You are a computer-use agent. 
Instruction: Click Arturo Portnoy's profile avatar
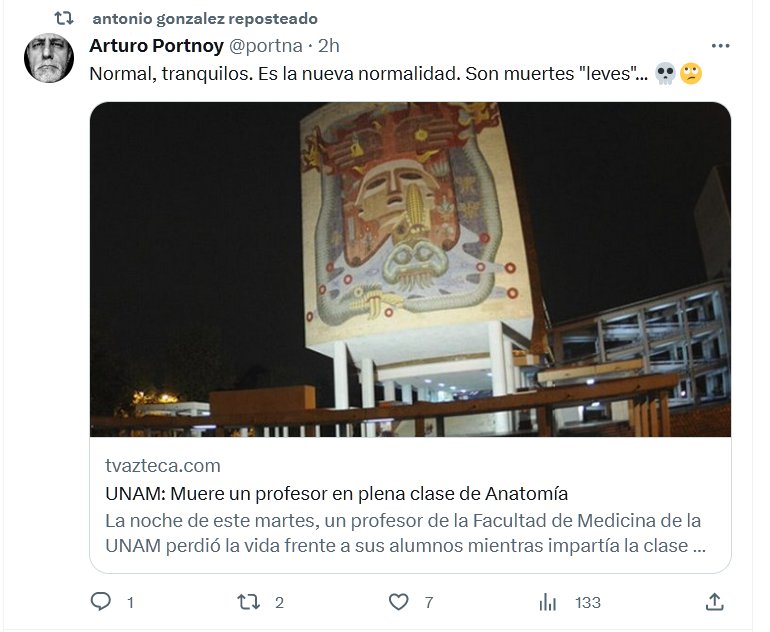point(48,58)
